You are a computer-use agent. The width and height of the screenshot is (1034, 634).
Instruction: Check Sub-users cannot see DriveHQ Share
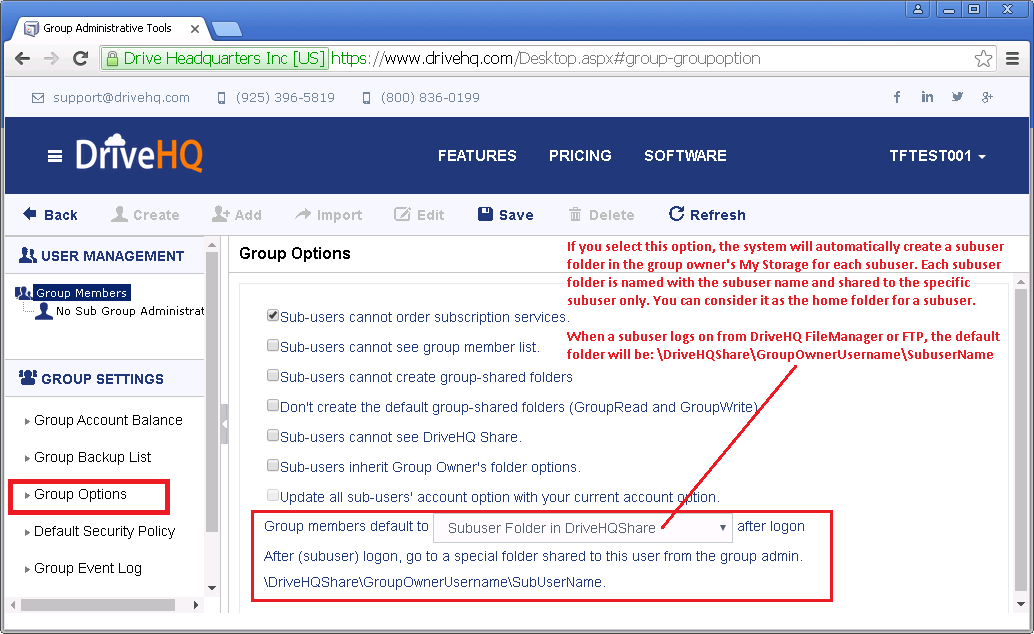tap(273, 436)
